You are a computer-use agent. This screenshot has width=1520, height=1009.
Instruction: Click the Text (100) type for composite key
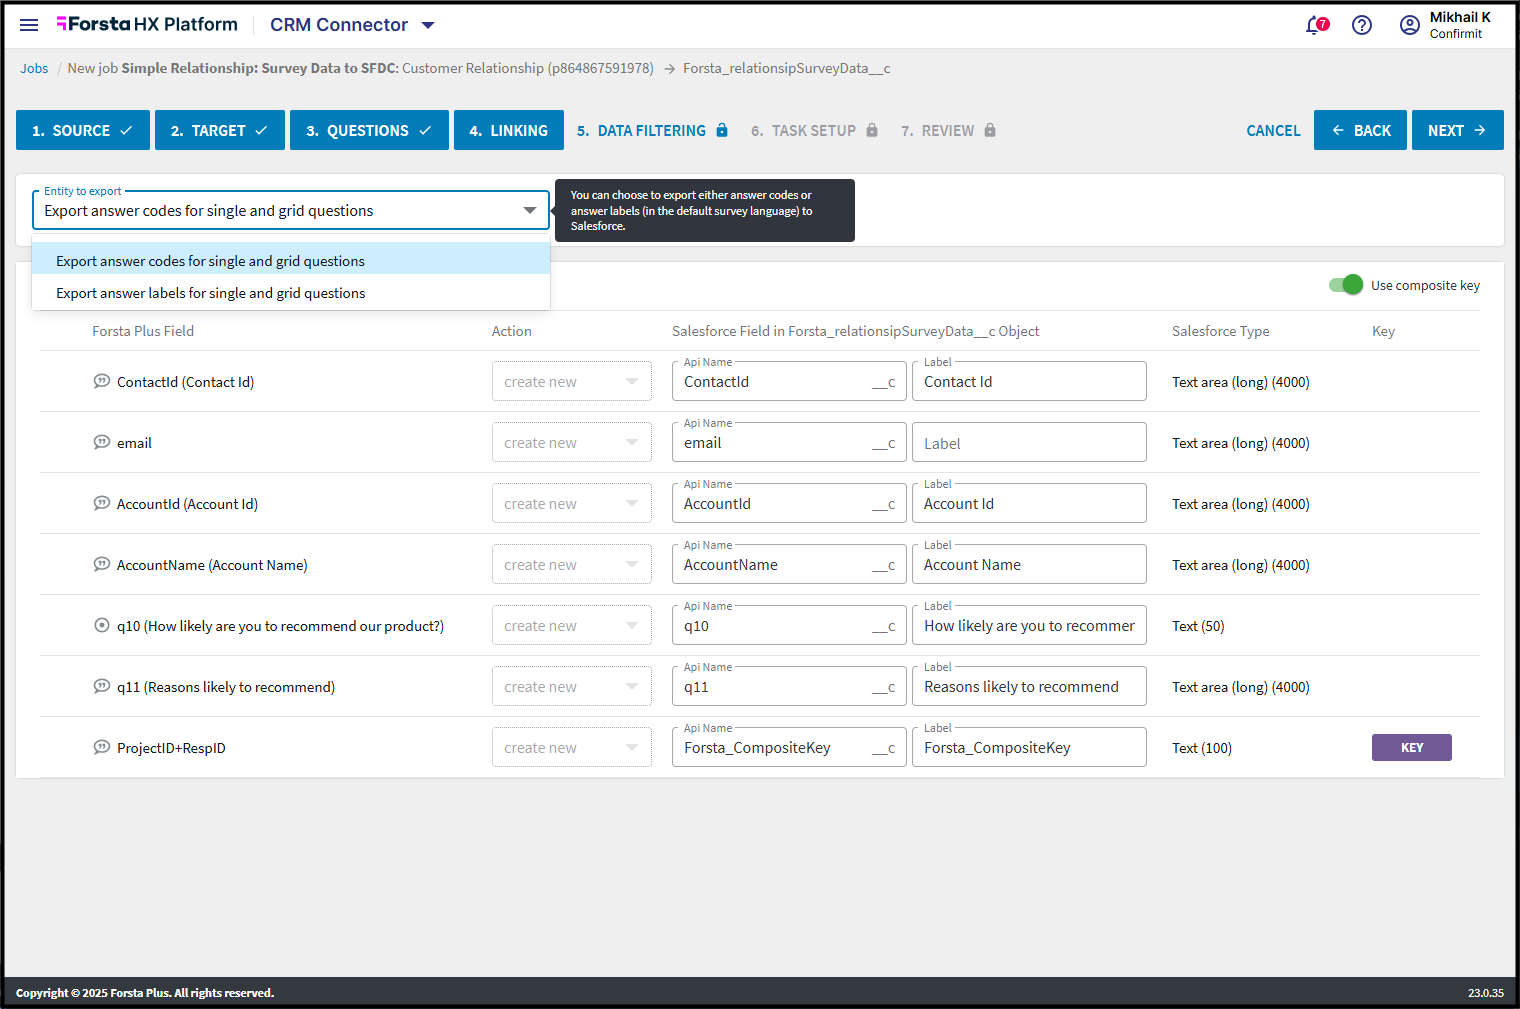point(1202,748)
